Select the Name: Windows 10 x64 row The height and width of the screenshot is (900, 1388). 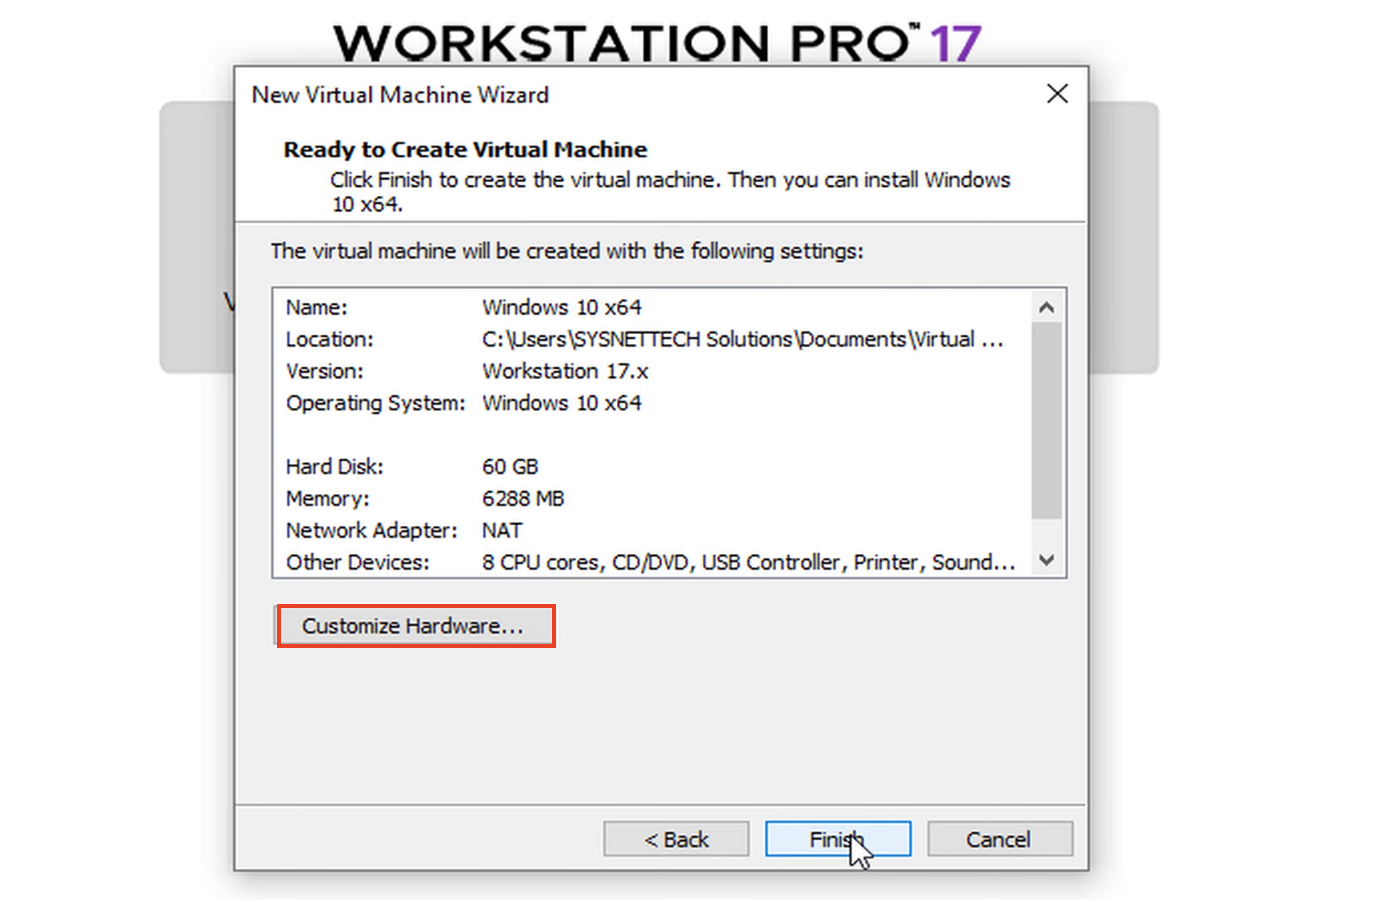(650, 307)
